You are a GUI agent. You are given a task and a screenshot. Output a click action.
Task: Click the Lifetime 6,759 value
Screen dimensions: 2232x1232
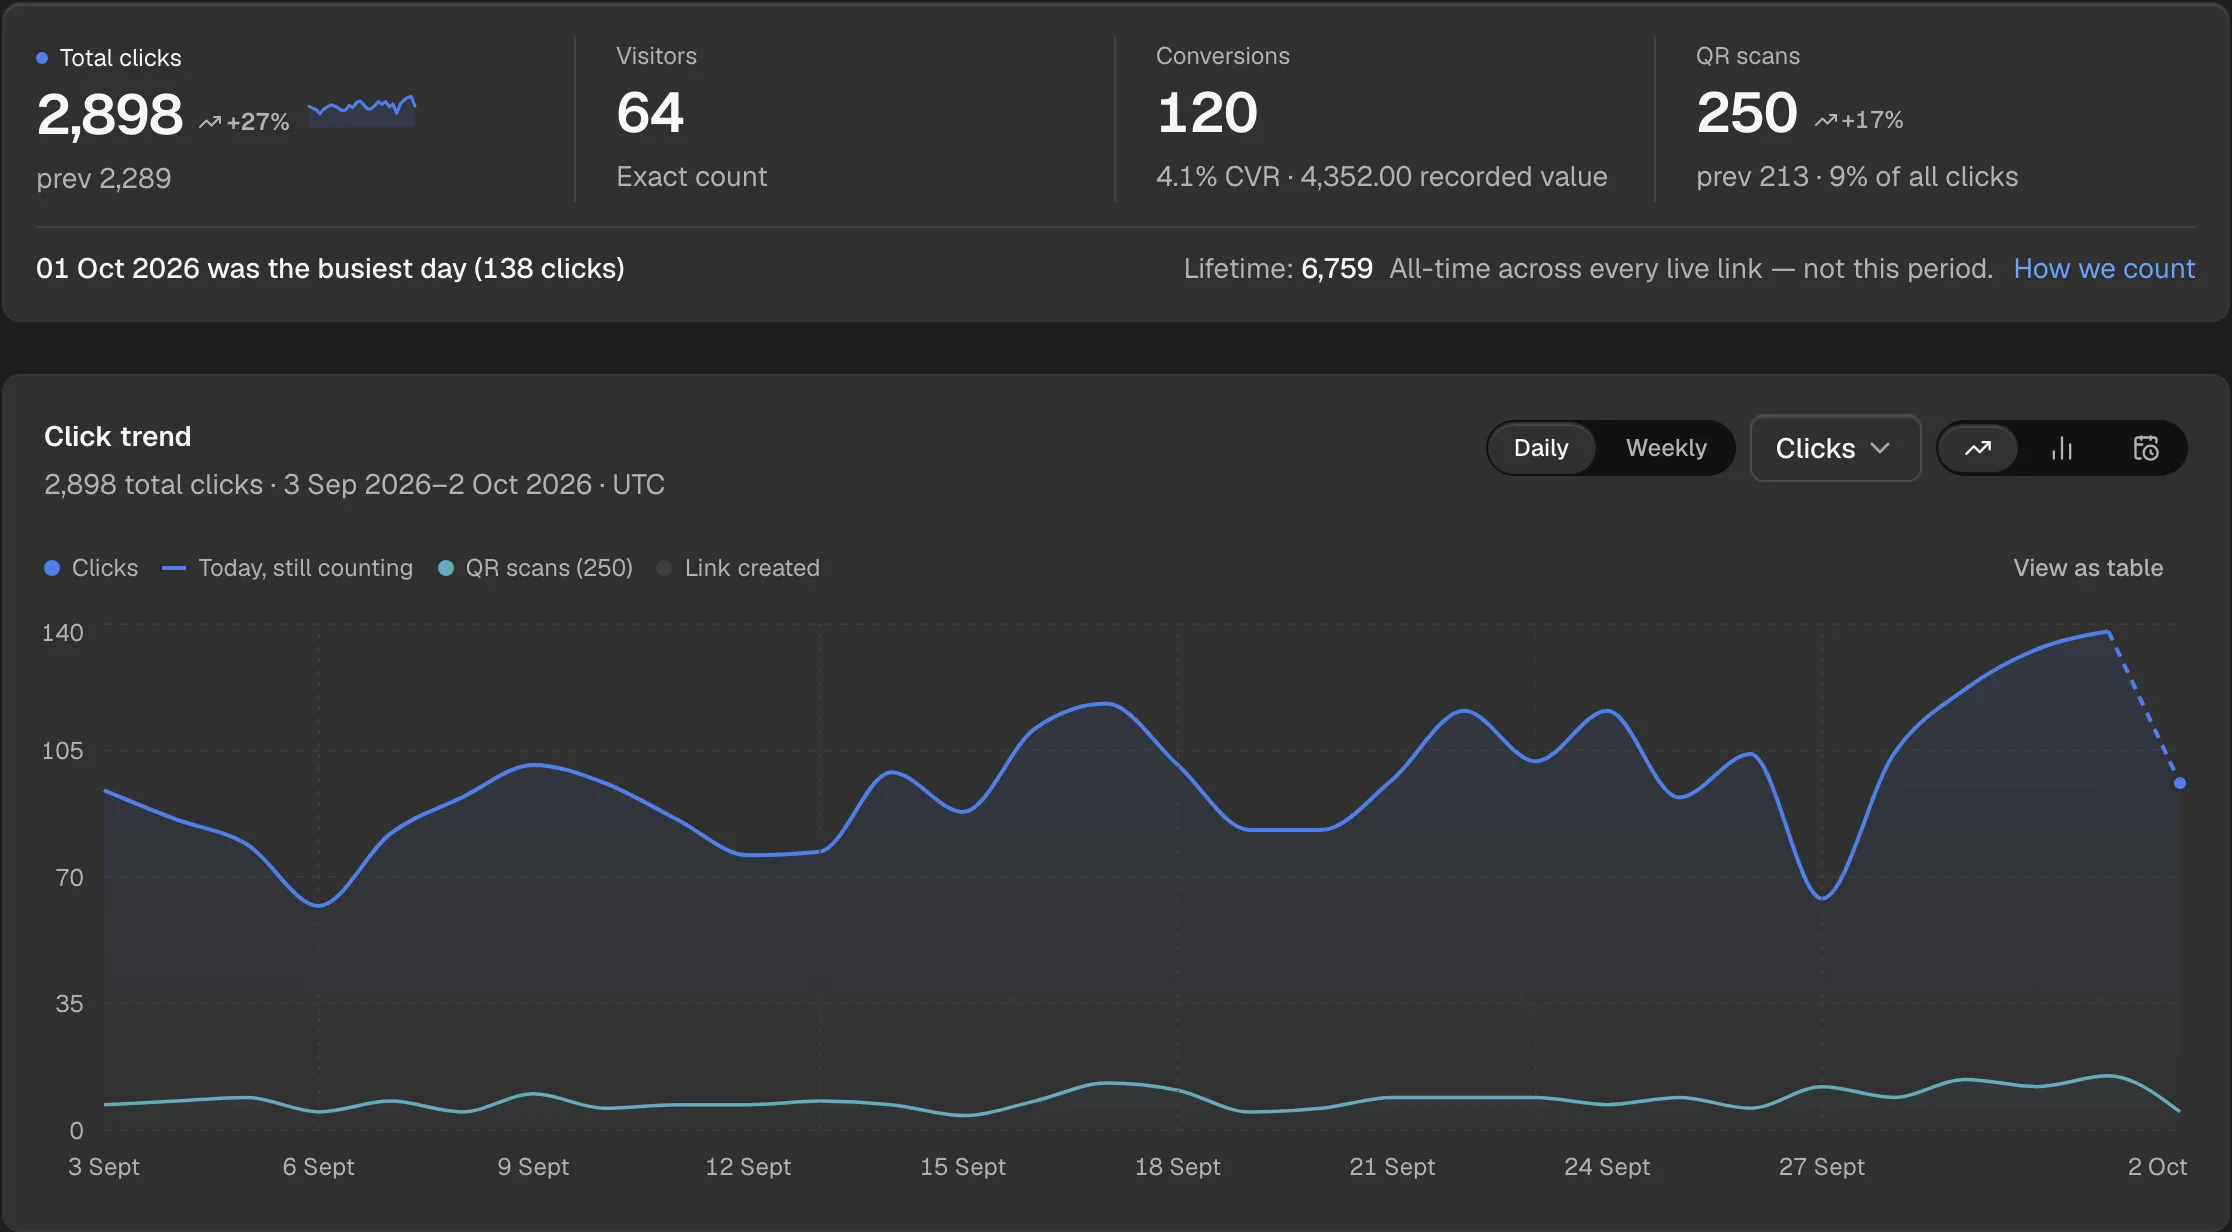click(1337, 268)
